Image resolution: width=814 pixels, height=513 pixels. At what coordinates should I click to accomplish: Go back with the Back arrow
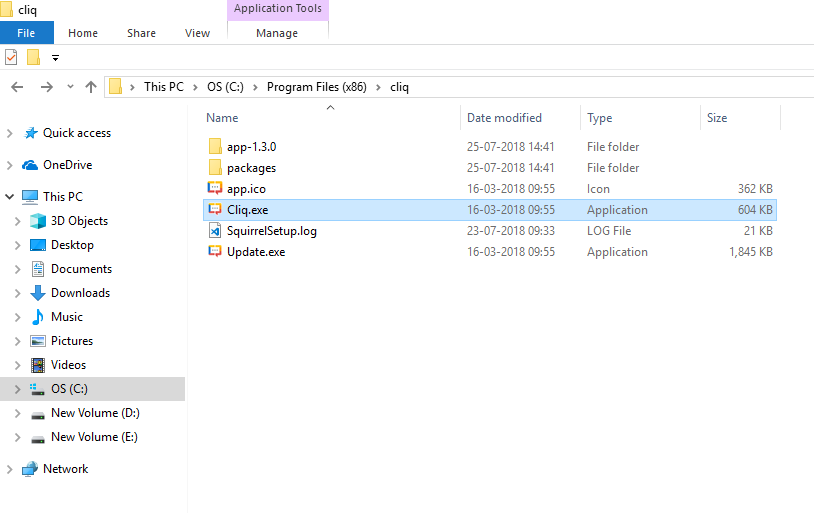17,87
